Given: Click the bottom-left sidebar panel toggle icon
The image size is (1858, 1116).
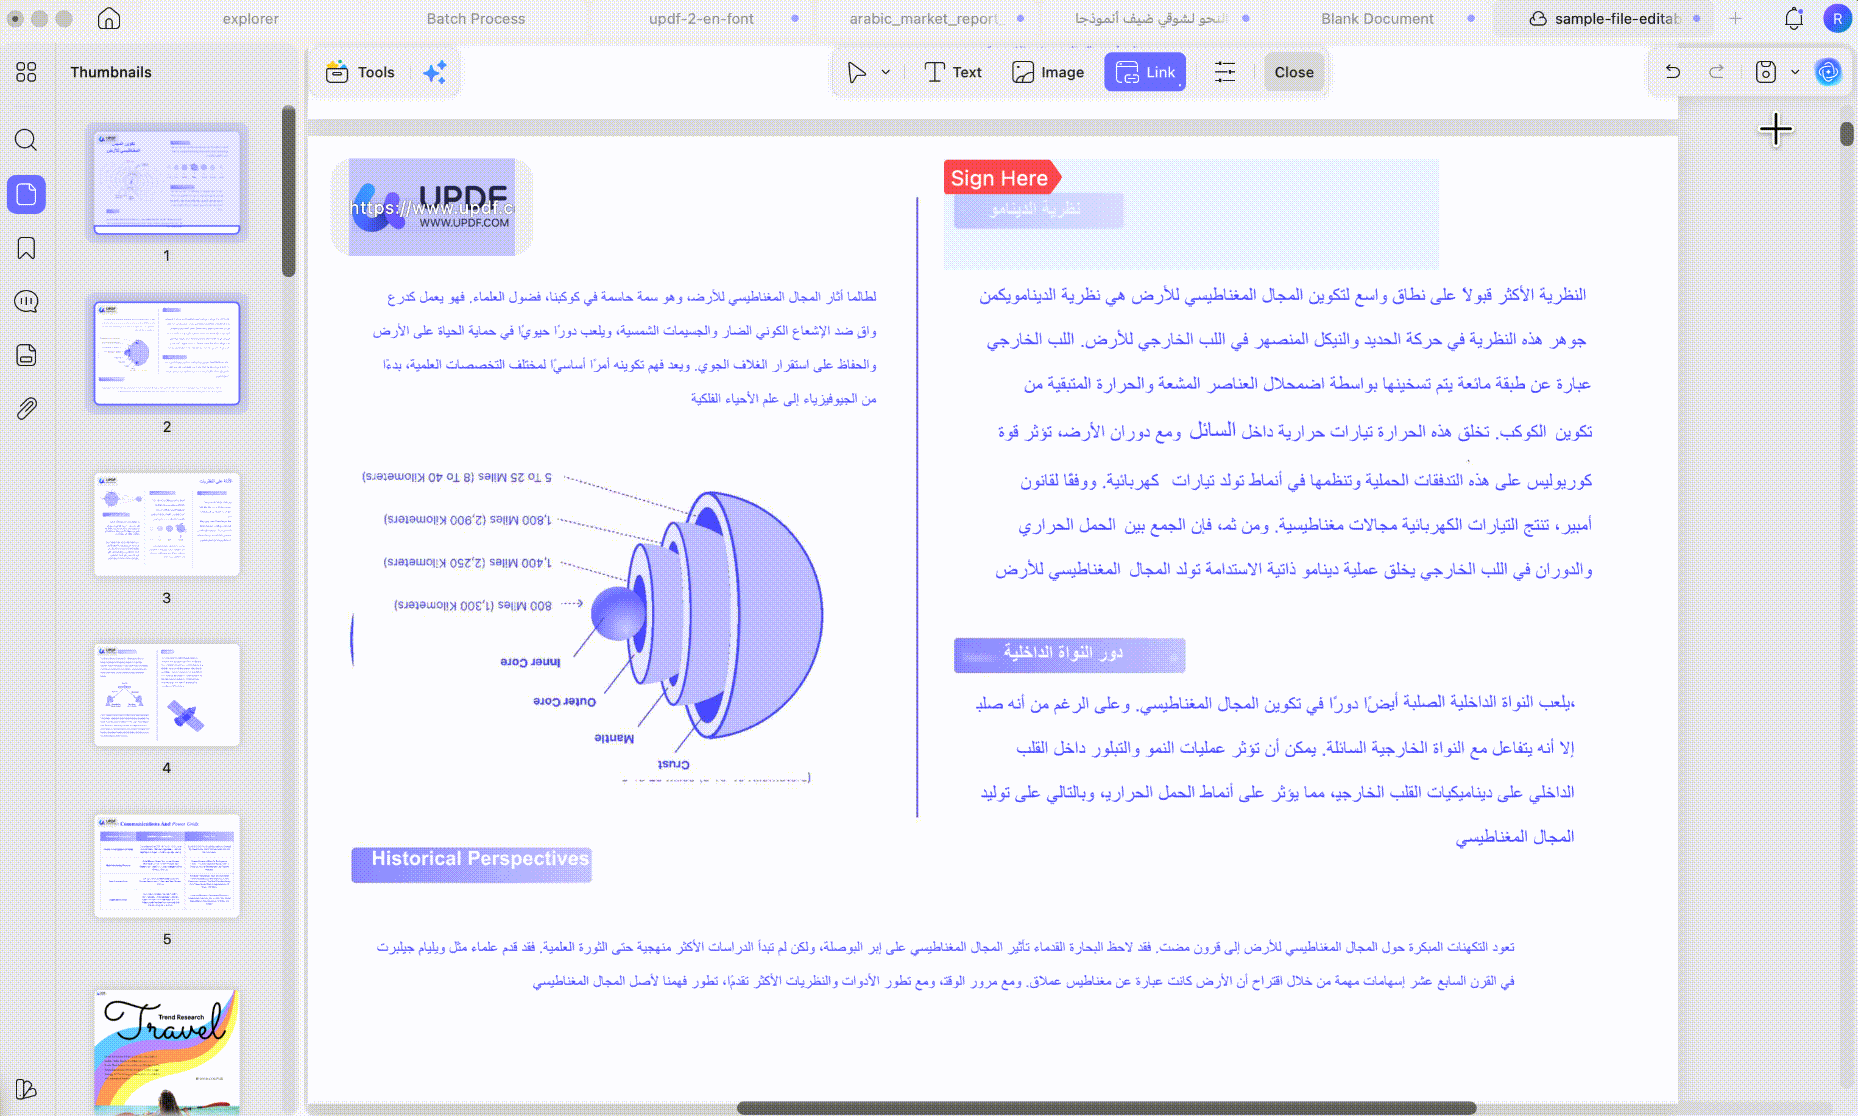Looking at the screenshot, I should tap(26, 1089).
